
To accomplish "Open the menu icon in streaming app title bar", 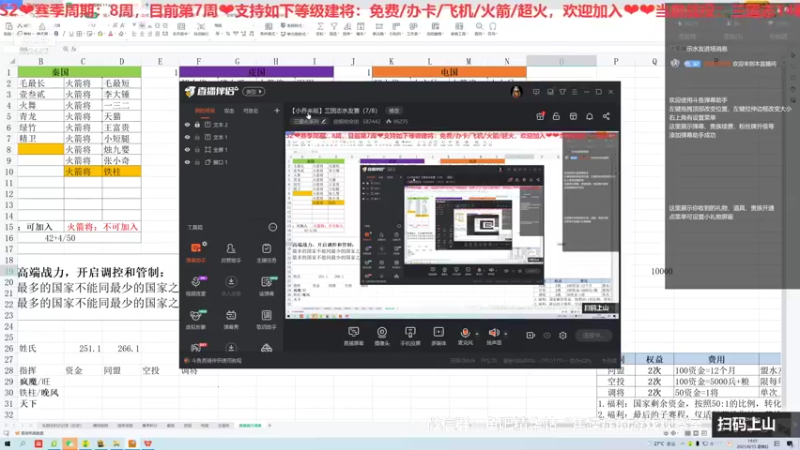I will pos(574,92).
